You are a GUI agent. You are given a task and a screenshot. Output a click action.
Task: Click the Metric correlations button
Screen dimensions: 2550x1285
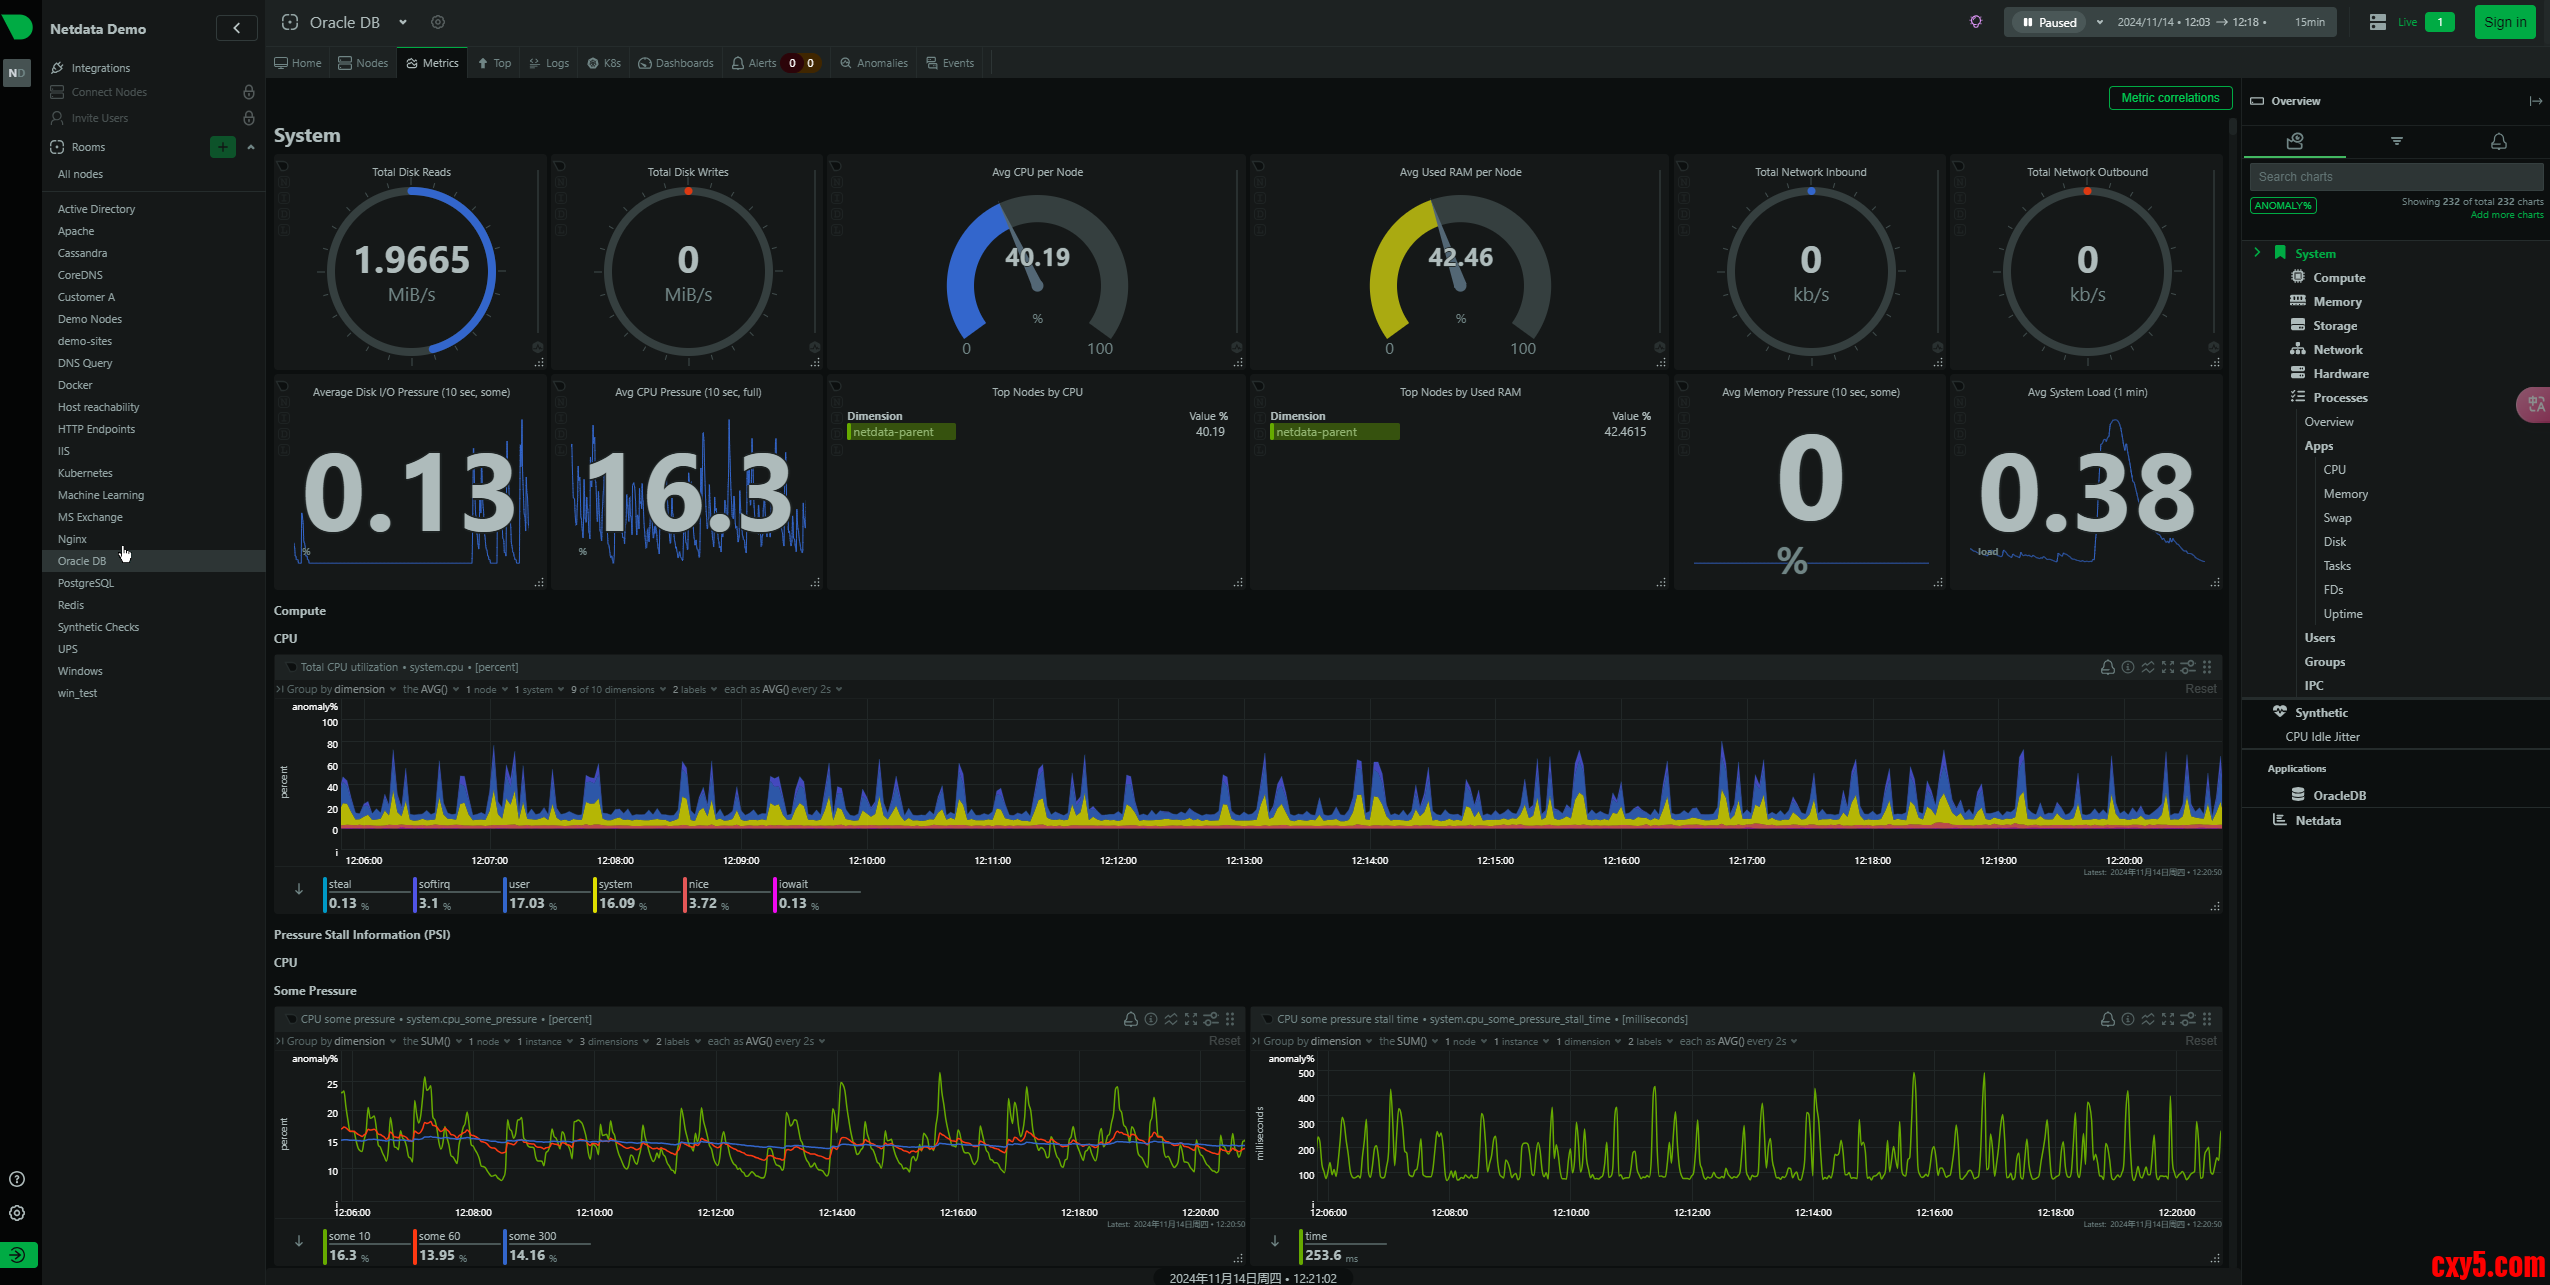[x=2170, y=98]
